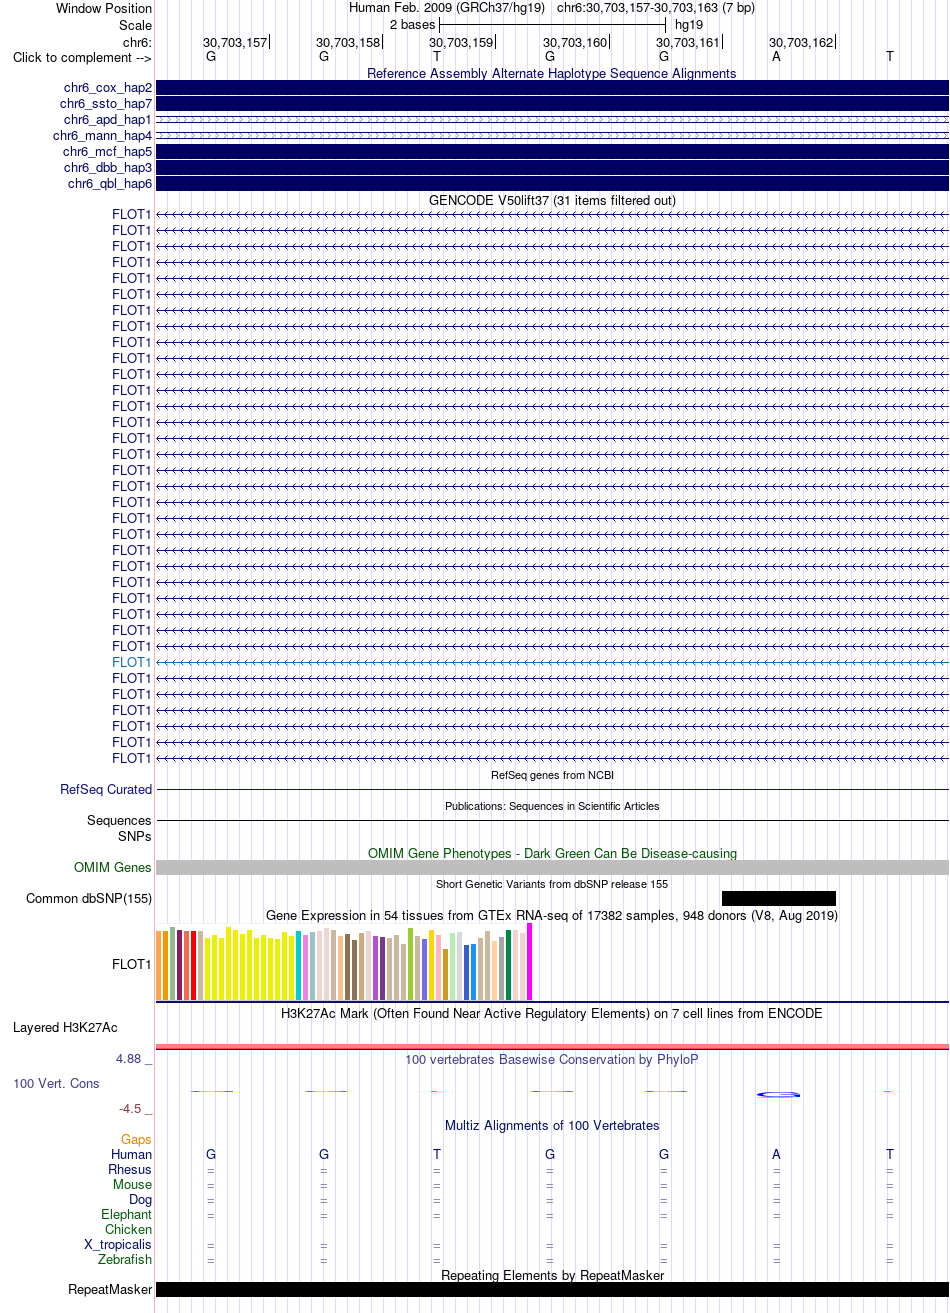
Task: Open the chr6_mann_hap4 alignment label
Action: tap(102, 136)
